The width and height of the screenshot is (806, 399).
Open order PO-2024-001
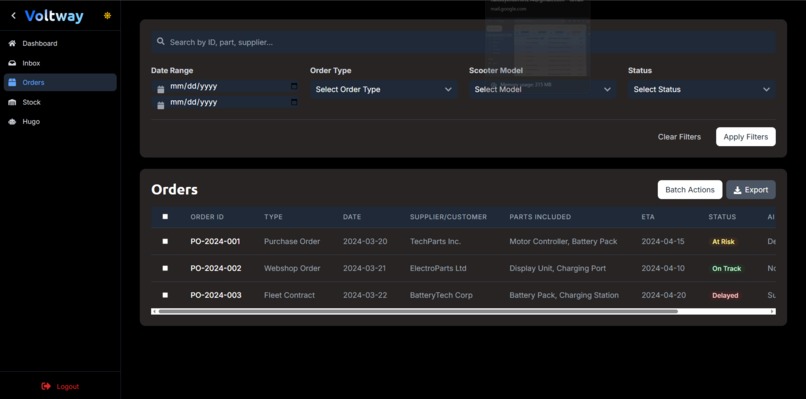(215, 241)
